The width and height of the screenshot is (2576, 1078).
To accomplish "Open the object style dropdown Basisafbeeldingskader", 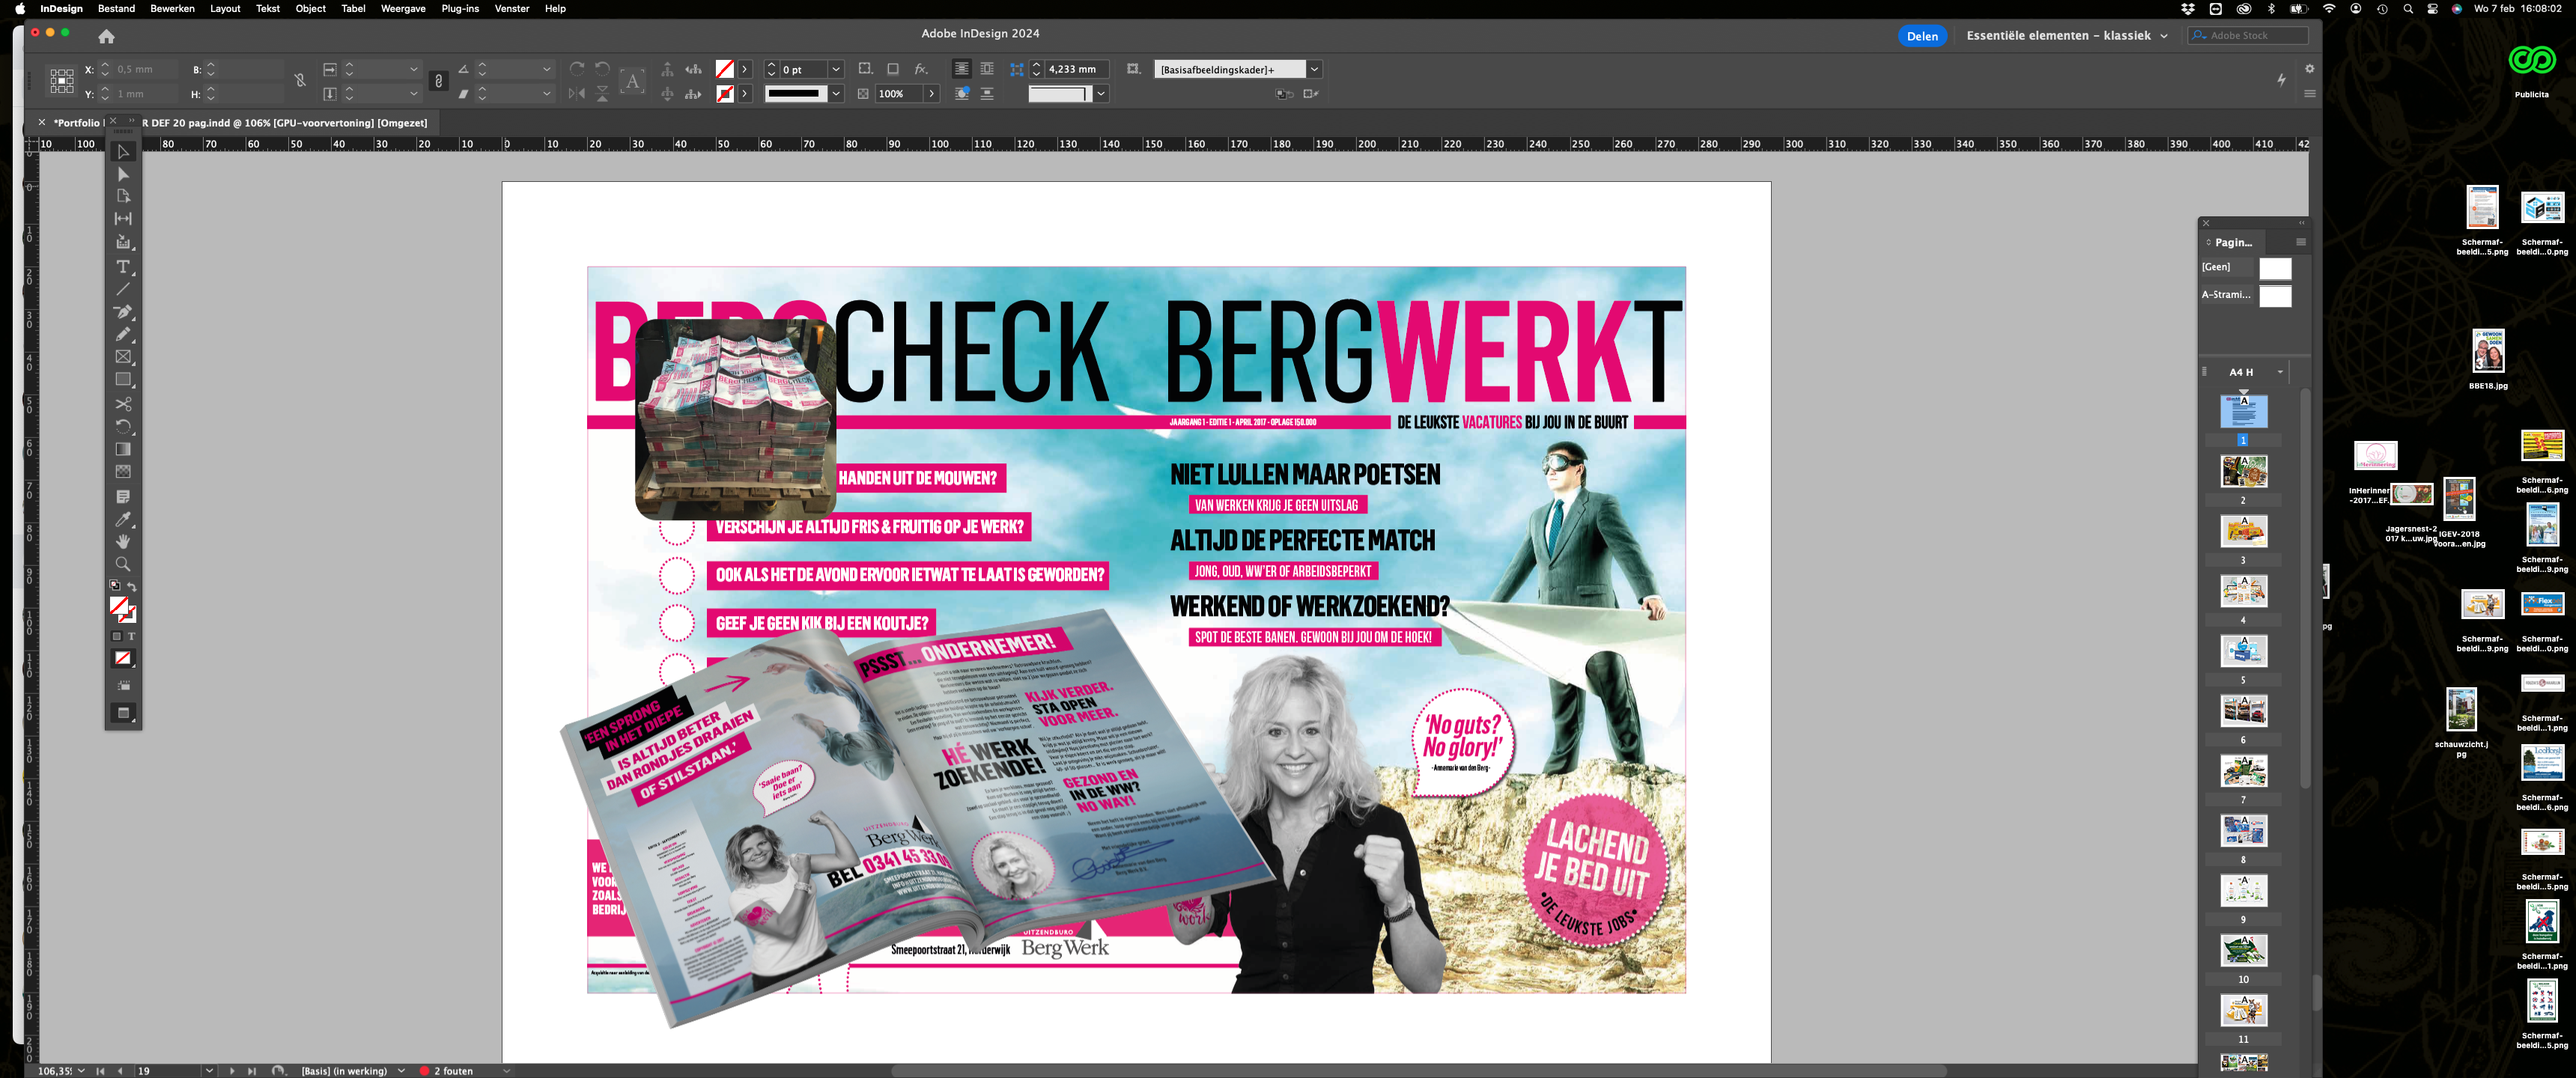I will 1315,69.
